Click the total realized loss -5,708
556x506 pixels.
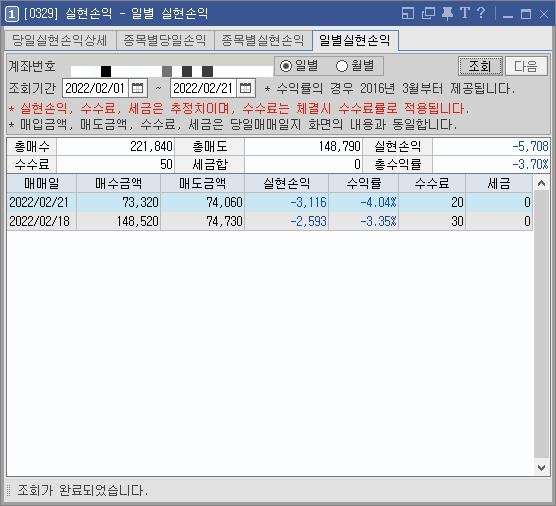(491, 146)
